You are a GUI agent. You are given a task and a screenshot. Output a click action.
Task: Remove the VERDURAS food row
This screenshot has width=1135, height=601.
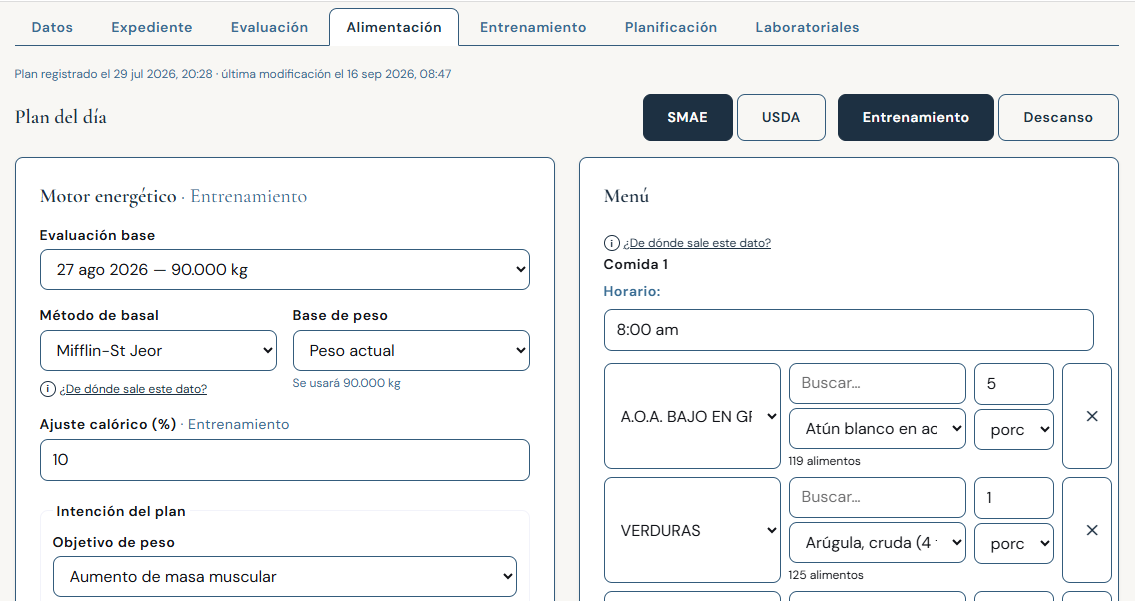[1087, 530]
